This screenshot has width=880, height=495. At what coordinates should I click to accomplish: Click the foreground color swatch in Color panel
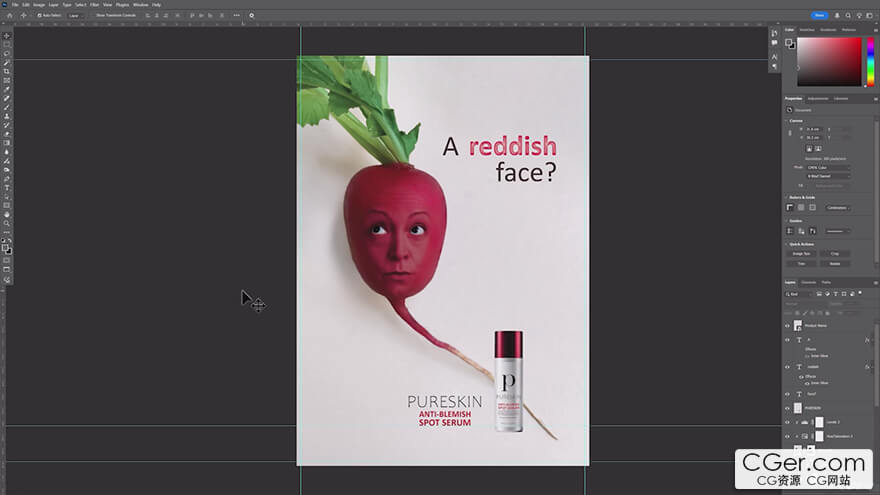[789, 42]
